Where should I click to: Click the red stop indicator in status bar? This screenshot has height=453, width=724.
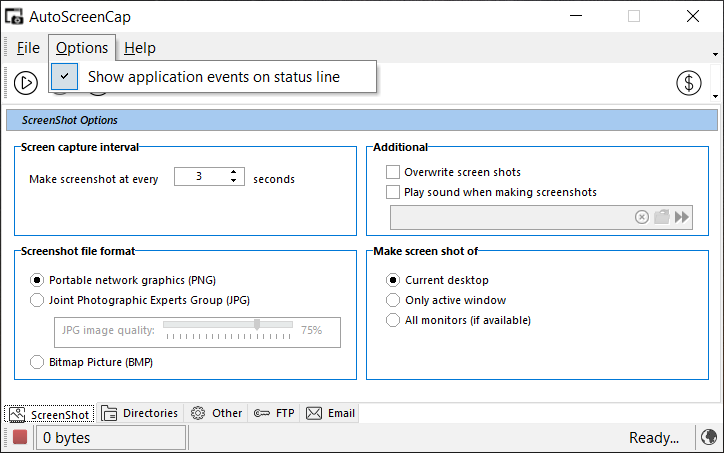pyautogui.click(x=20, y=437)
